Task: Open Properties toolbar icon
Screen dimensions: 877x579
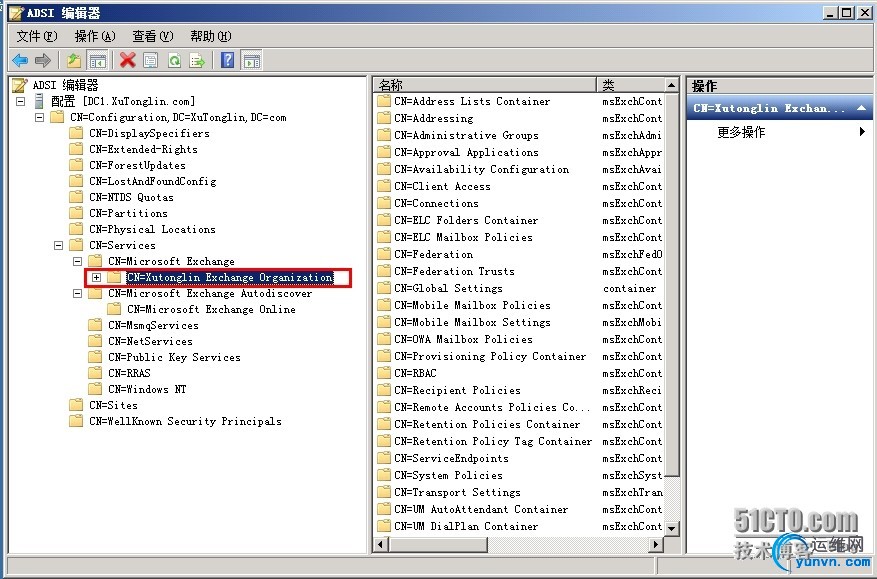Action: 150,60
